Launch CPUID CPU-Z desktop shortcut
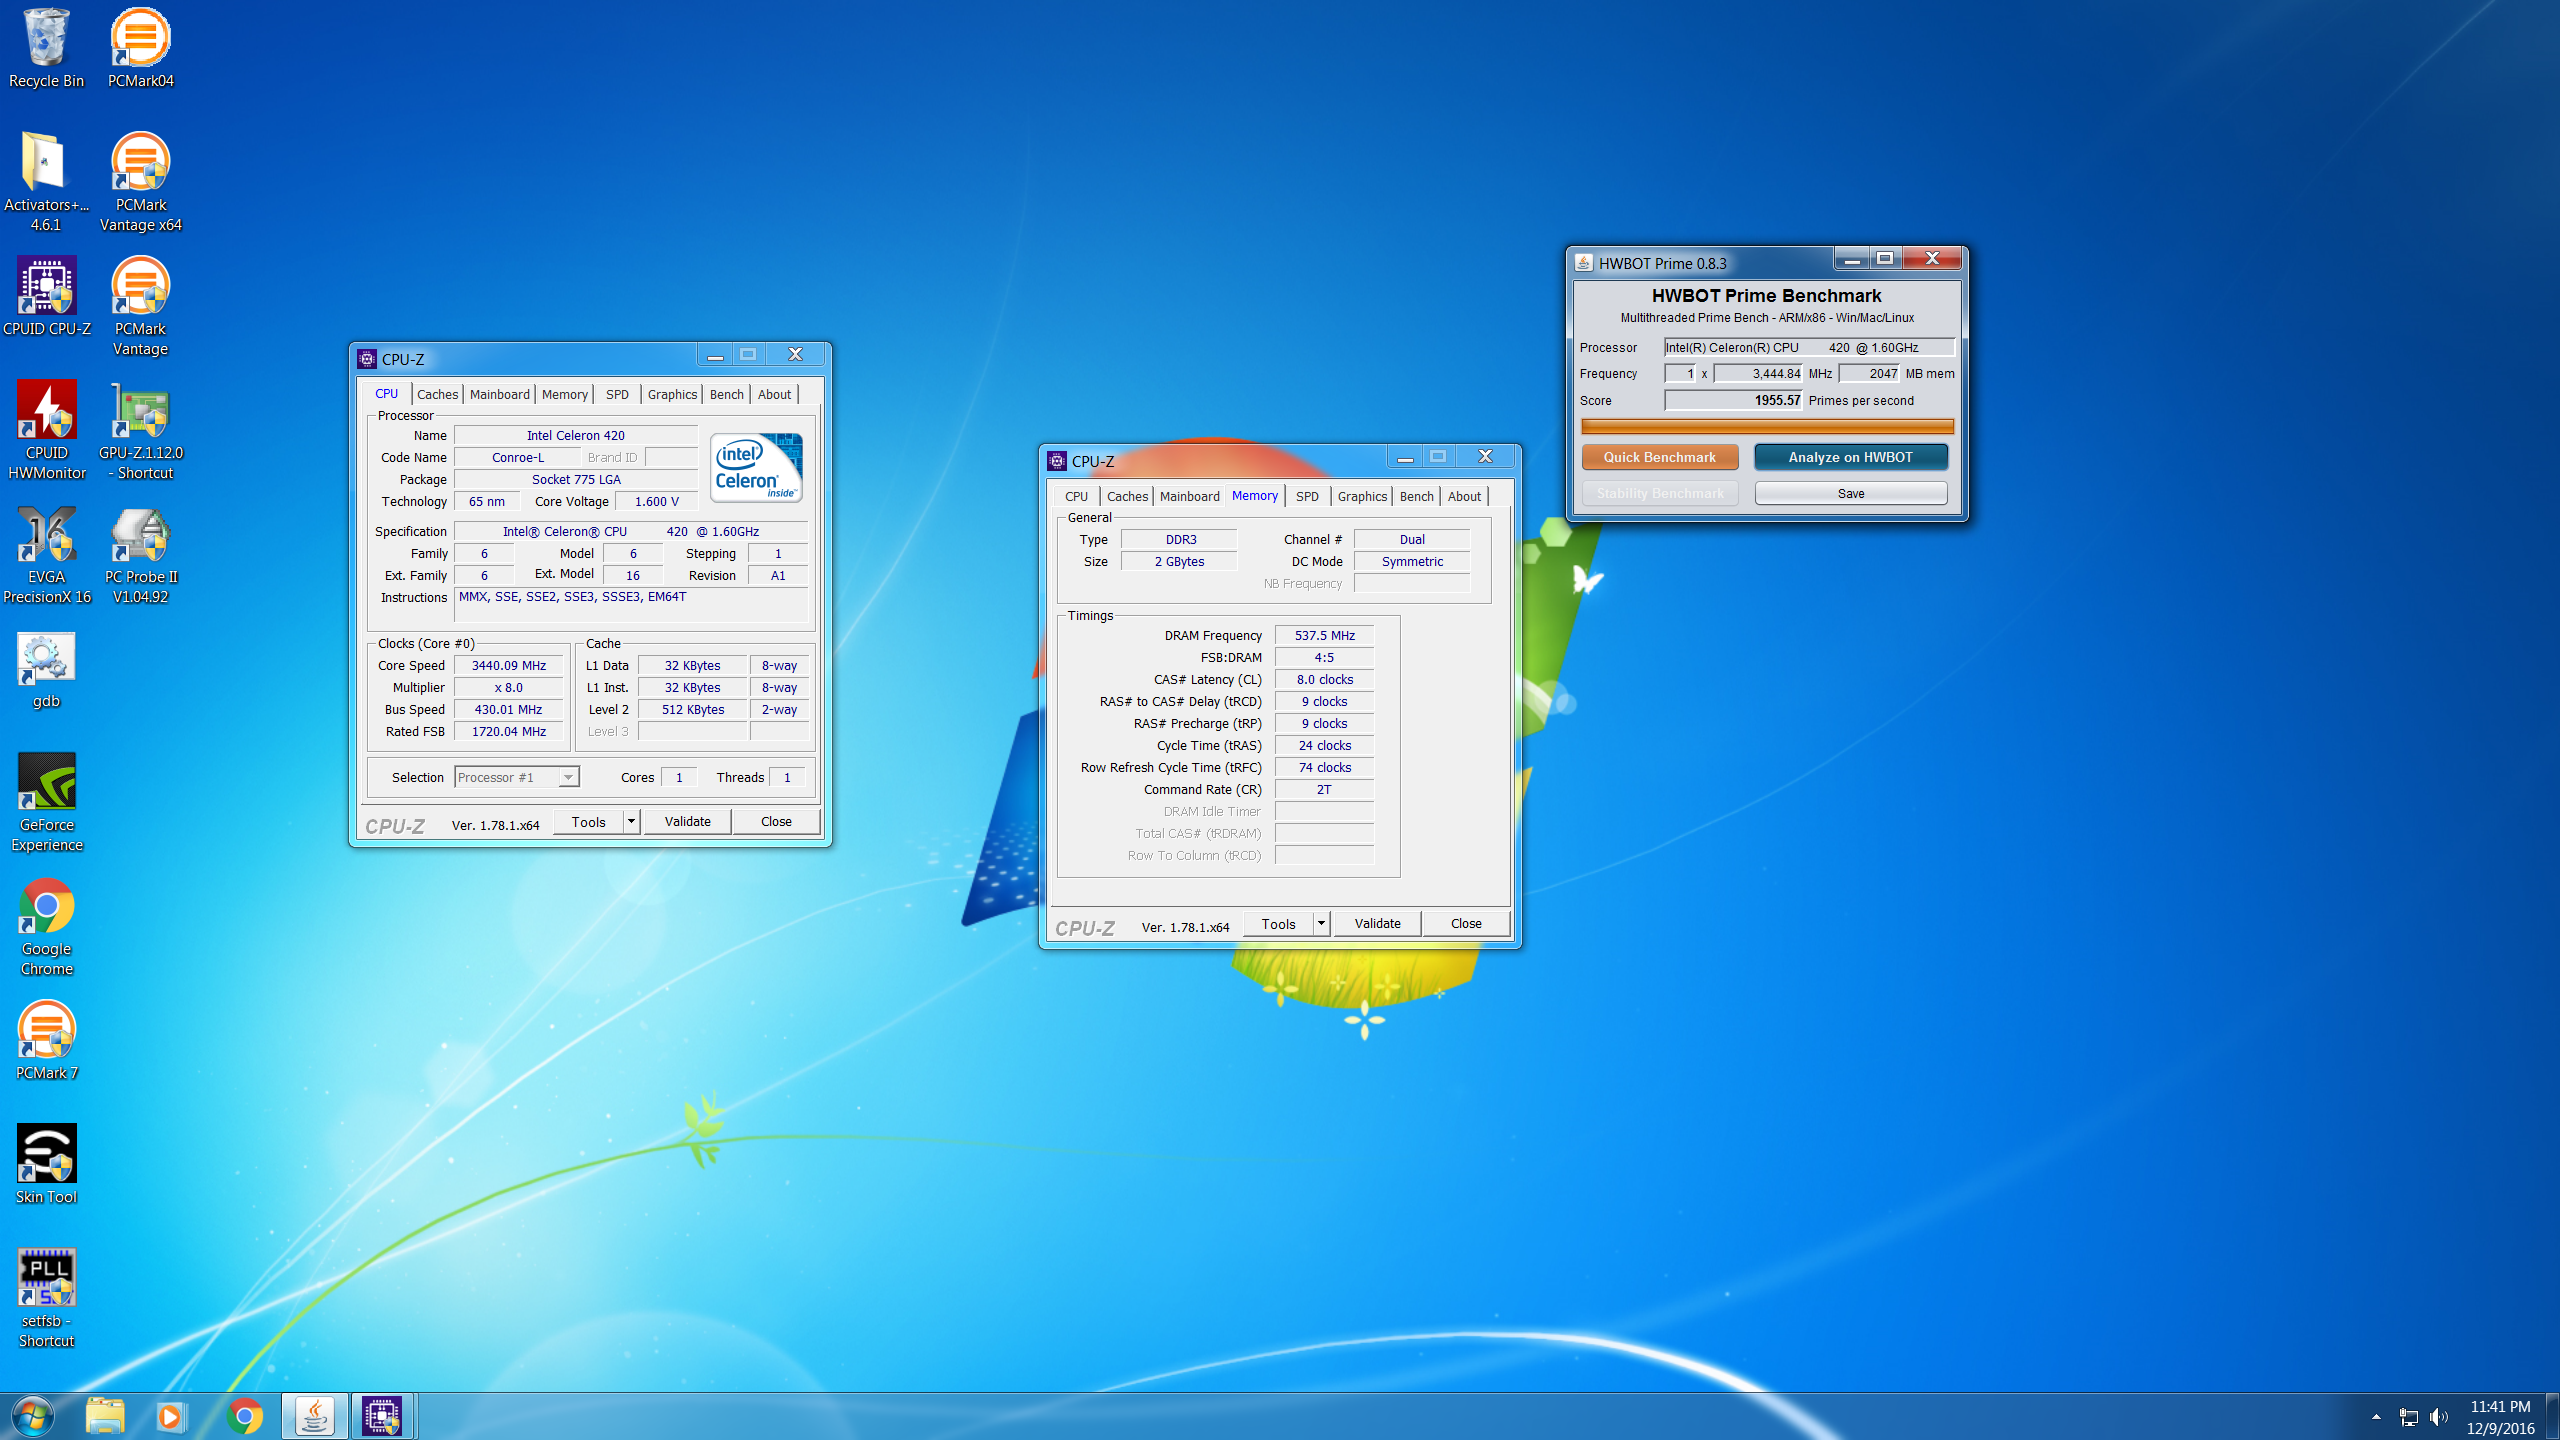Viewport: 2560px width, 1440px height. [x=46, y=296]
